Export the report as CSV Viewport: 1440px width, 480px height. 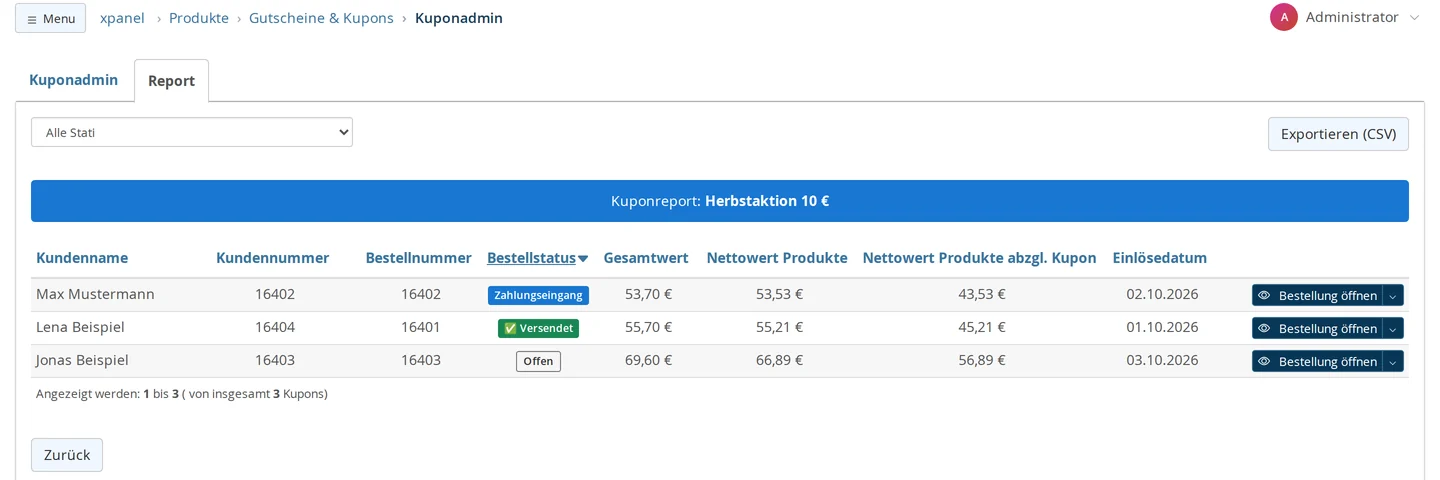point(1338,134)
